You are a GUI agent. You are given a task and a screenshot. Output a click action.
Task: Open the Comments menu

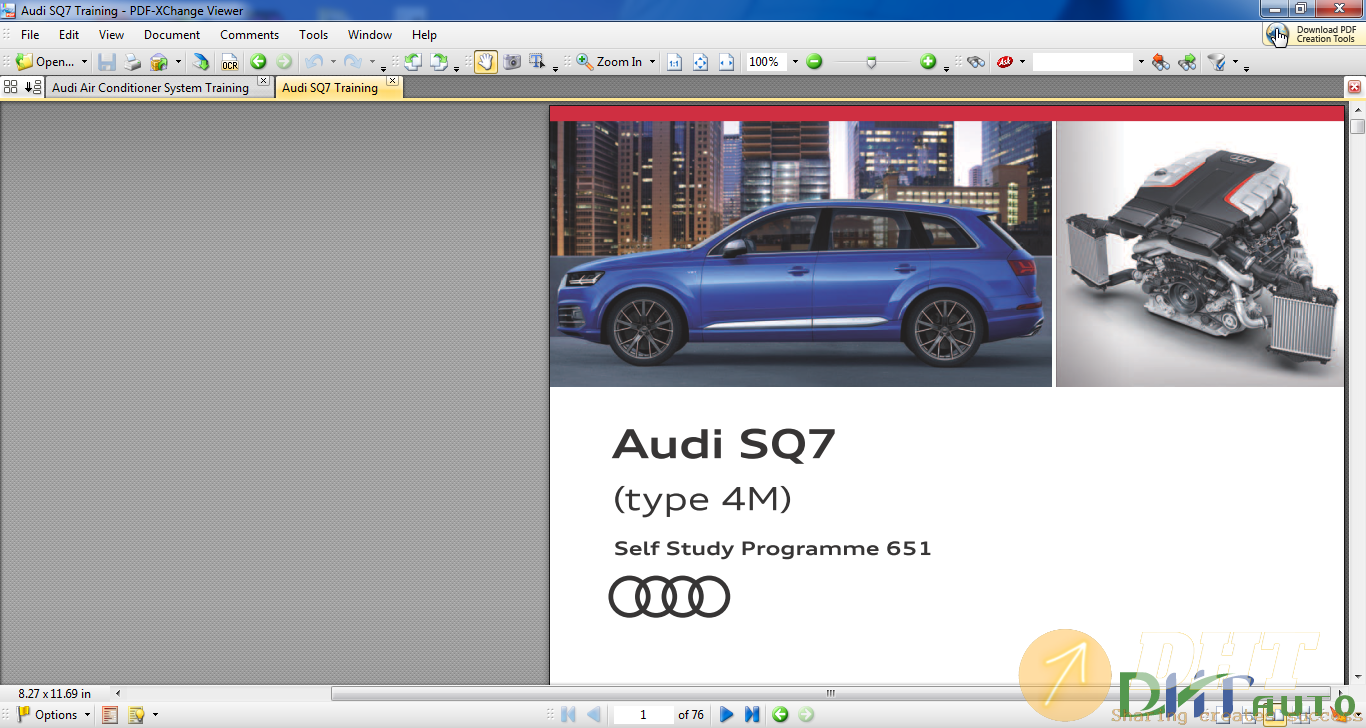click(x=250, y=34)
